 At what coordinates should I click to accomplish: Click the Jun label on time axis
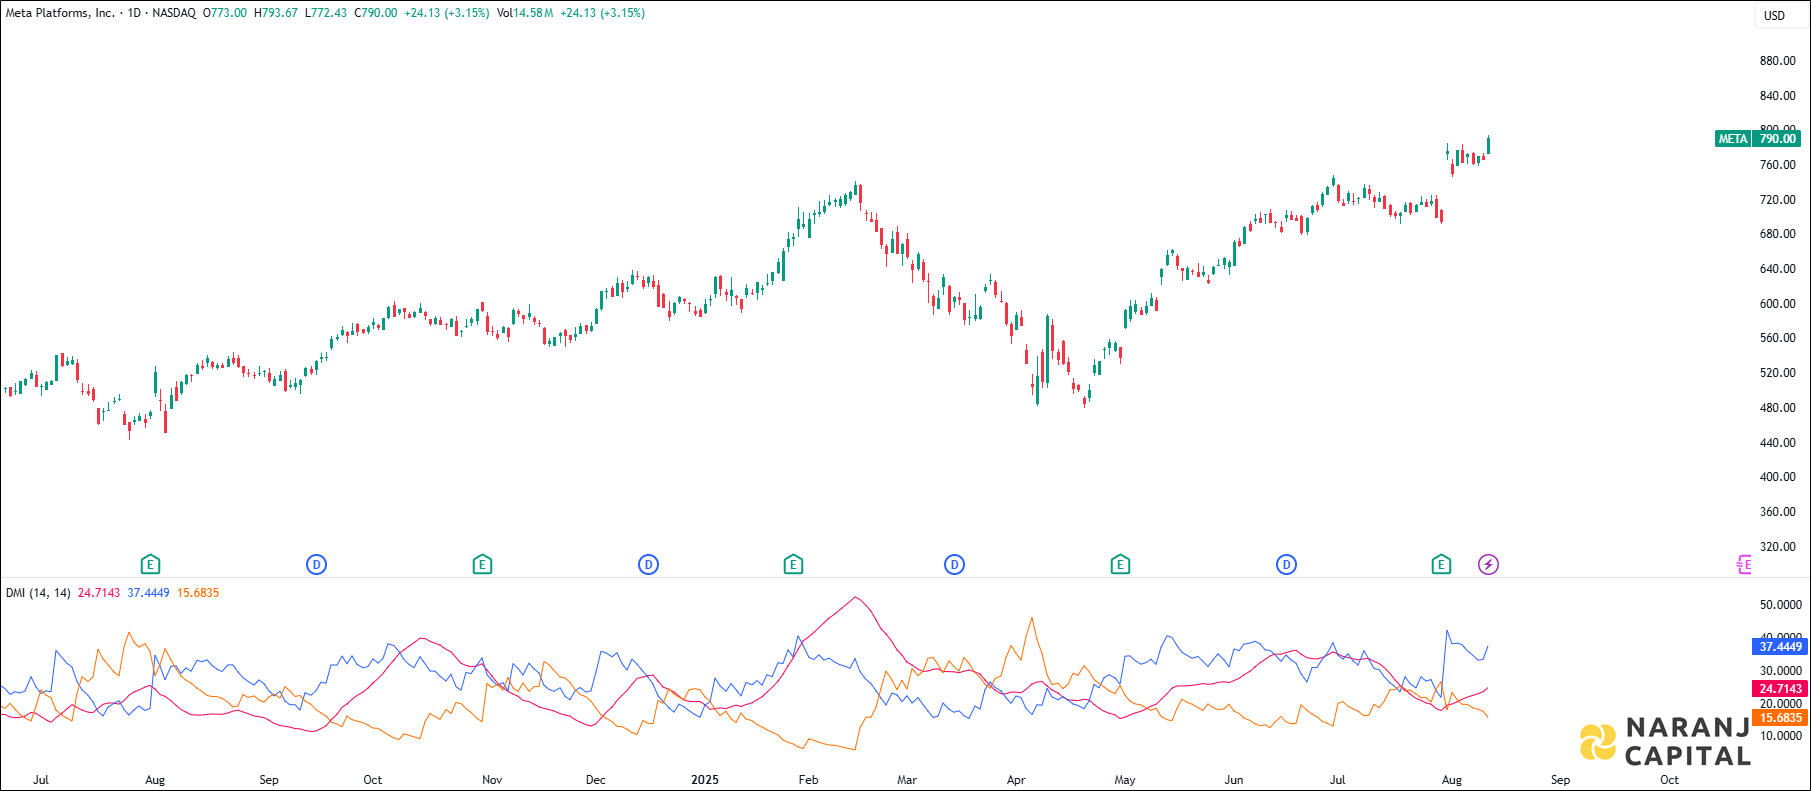pyautogui.click(x=1234, y=780)
